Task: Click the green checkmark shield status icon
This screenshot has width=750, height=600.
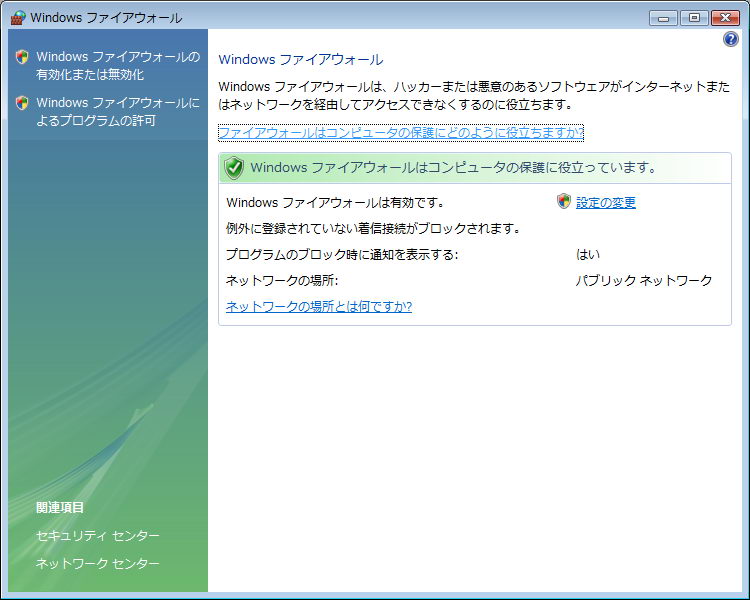Action: click(x=234, y=168)
